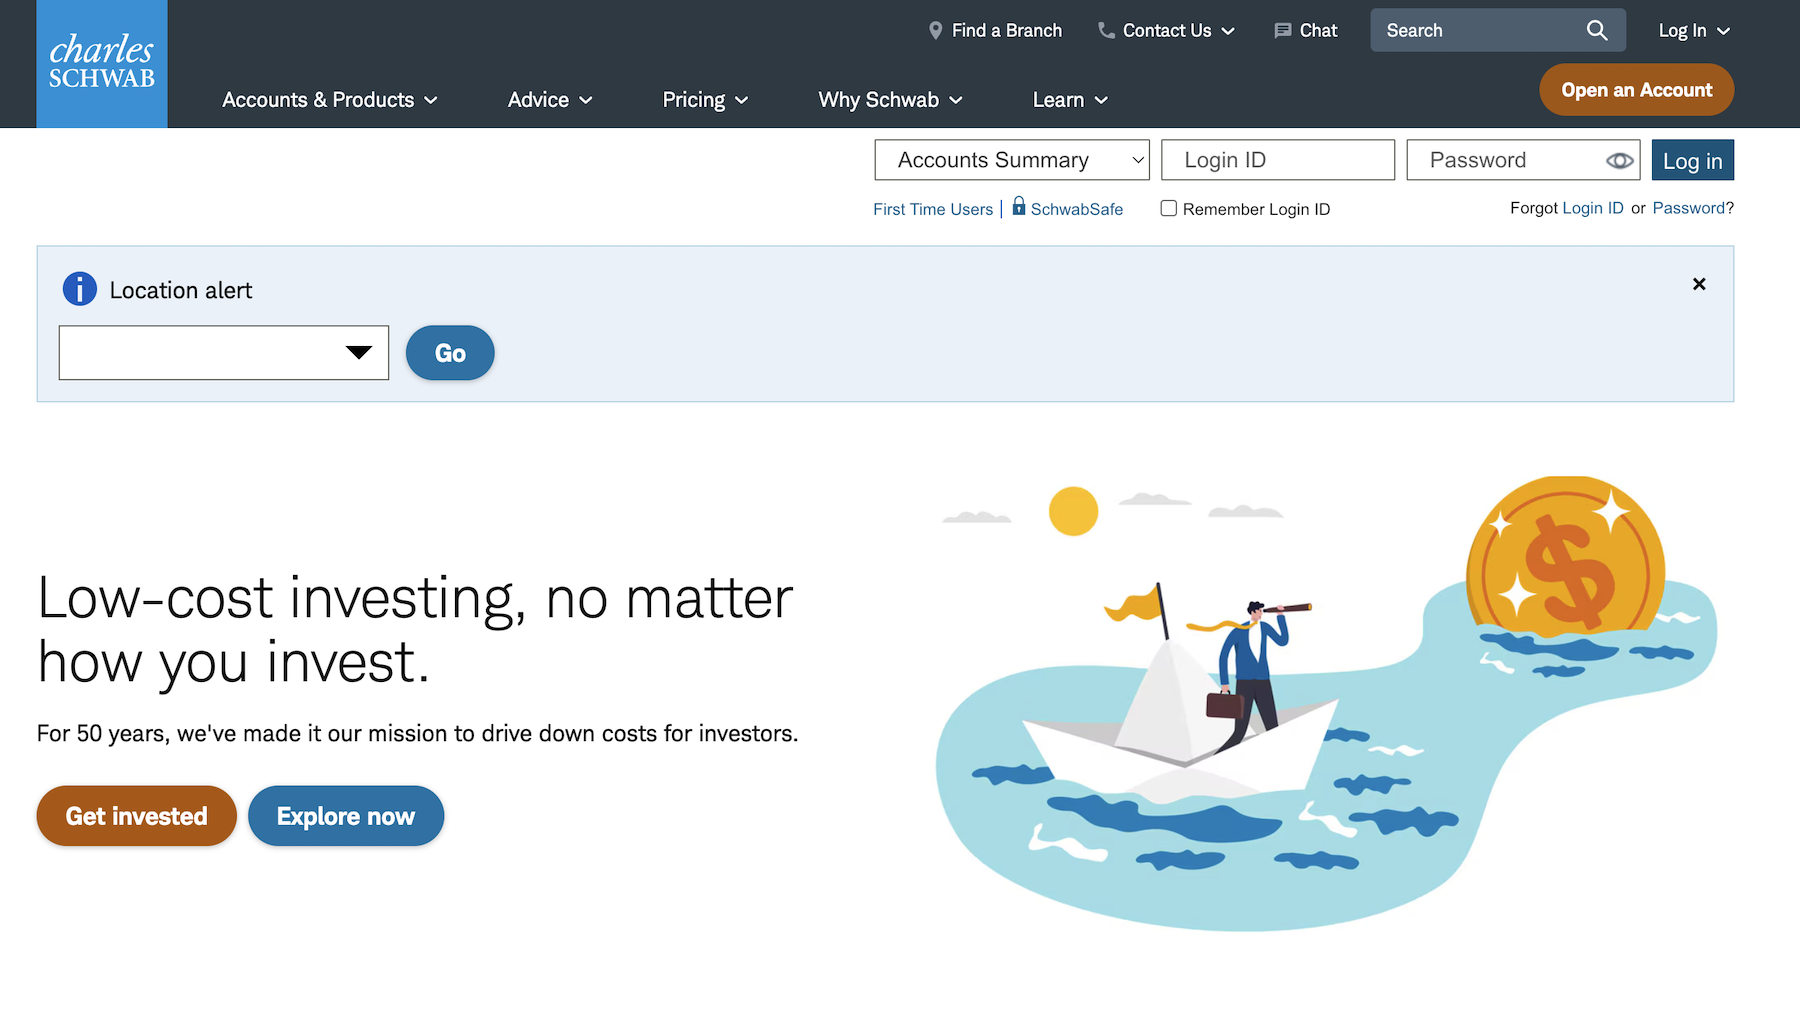Toggle password visibility eye icon
1800x1028 pixels.
(x=1620, y=161)
